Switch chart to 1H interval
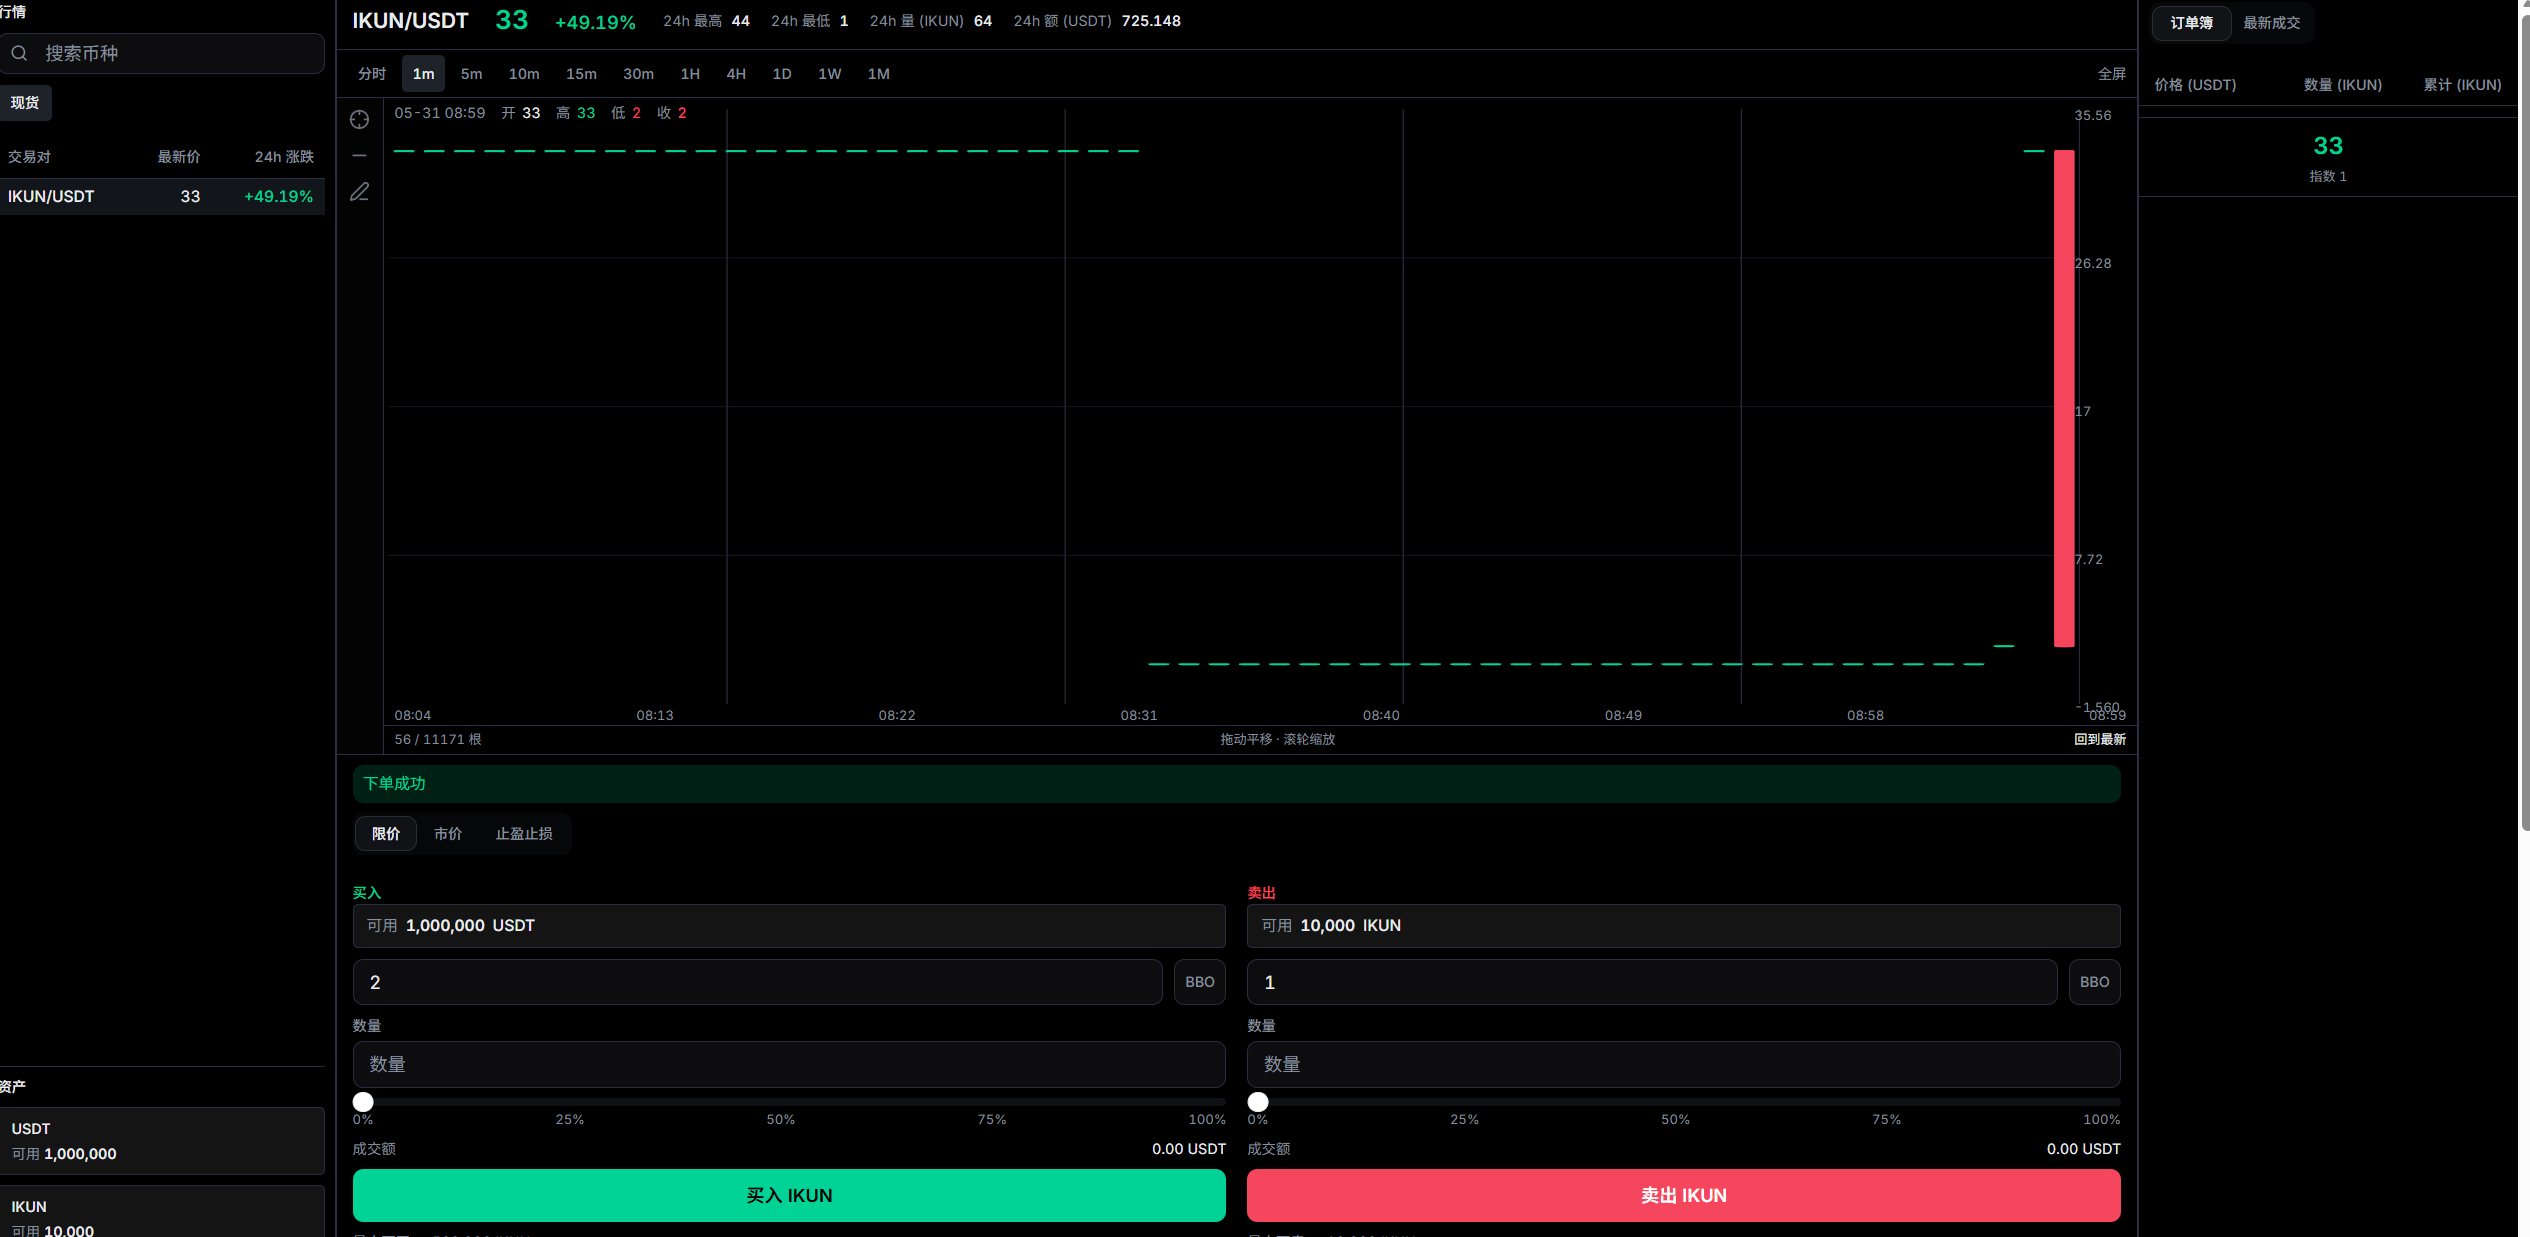Screen dimensions: 2530x1237 (x=690, y=74)
